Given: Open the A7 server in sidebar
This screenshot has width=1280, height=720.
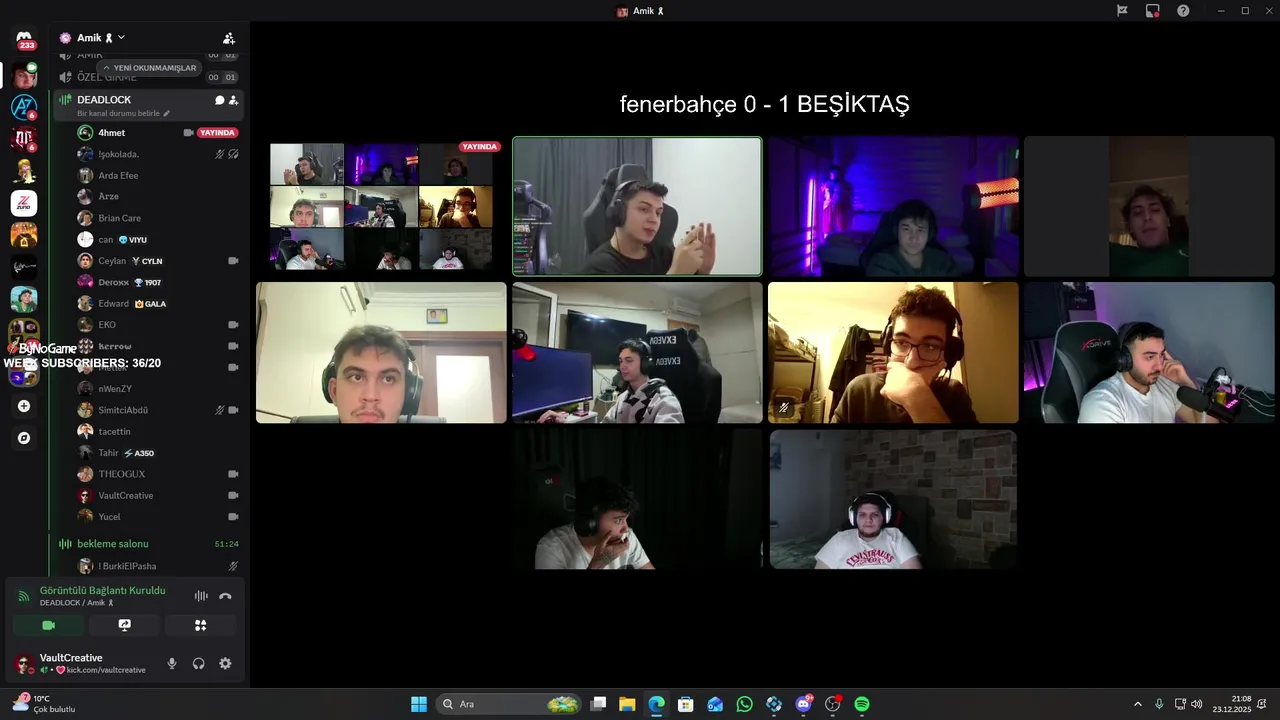Looking at the screenshot, I should pos(24,106).
